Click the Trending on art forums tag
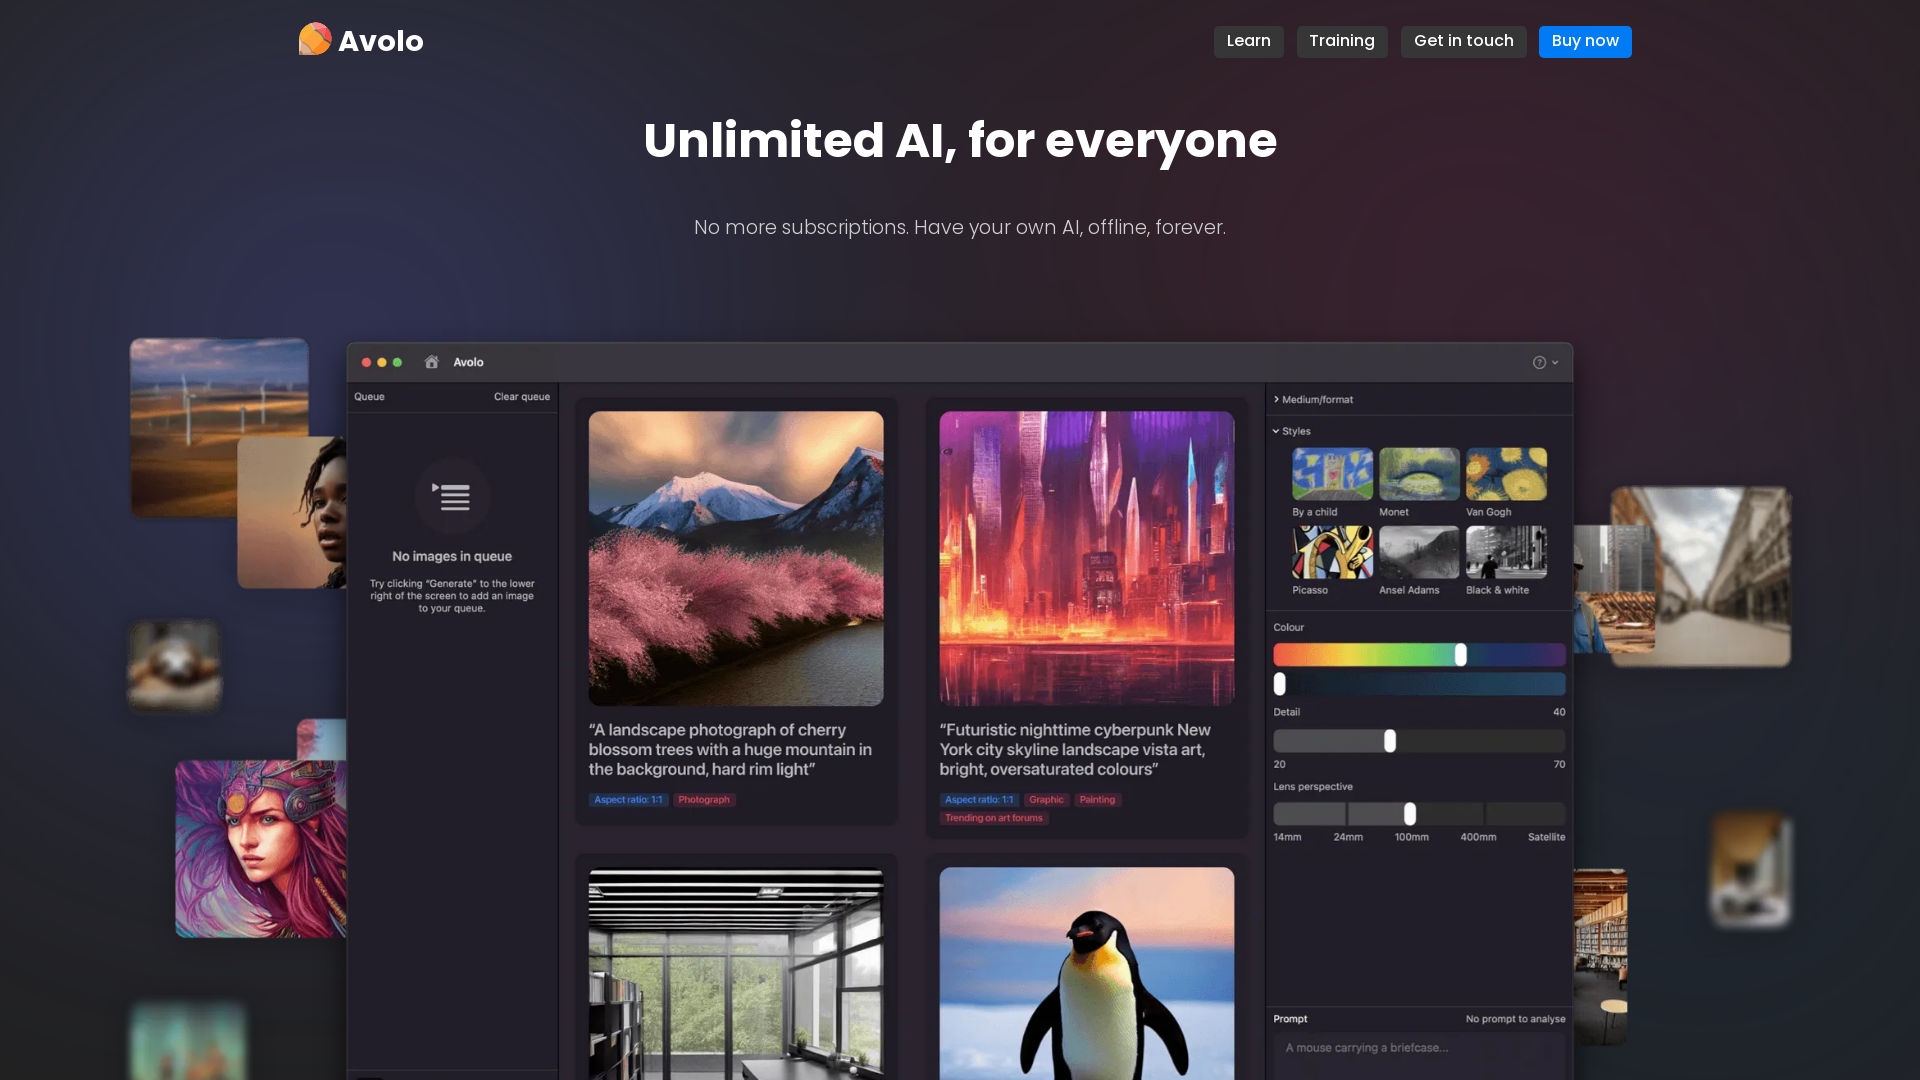 (x=993, y=818)
